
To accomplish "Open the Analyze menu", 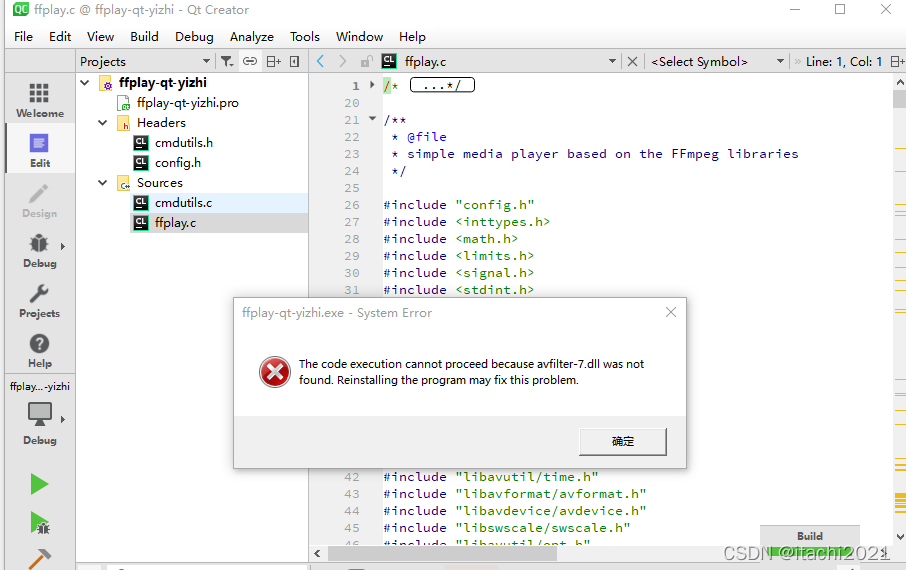I will 252,36.
